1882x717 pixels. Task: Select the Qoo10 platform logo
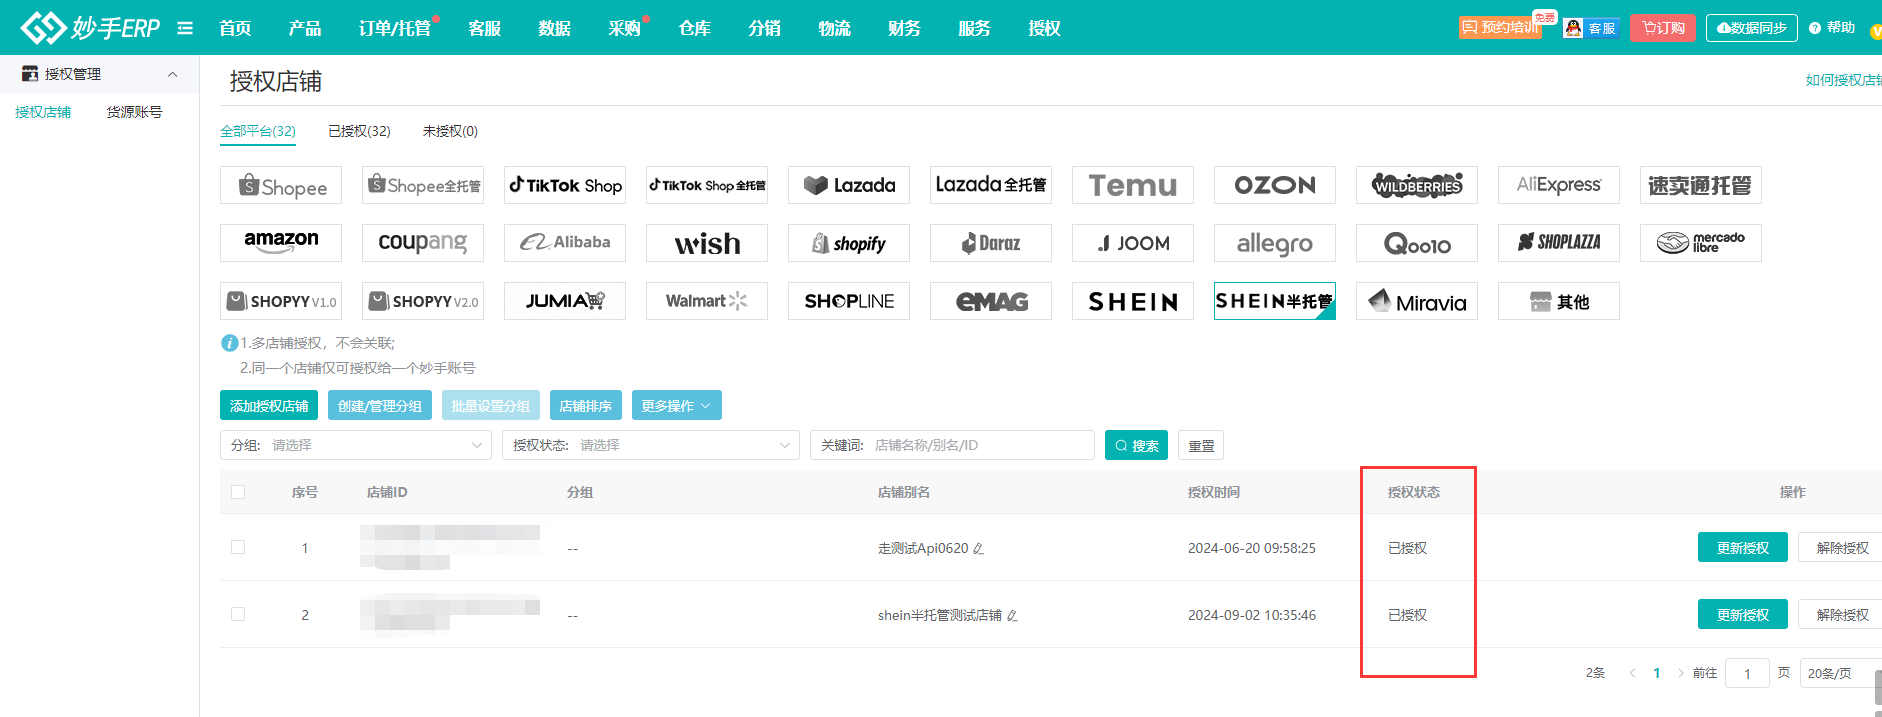[1417, 243]
